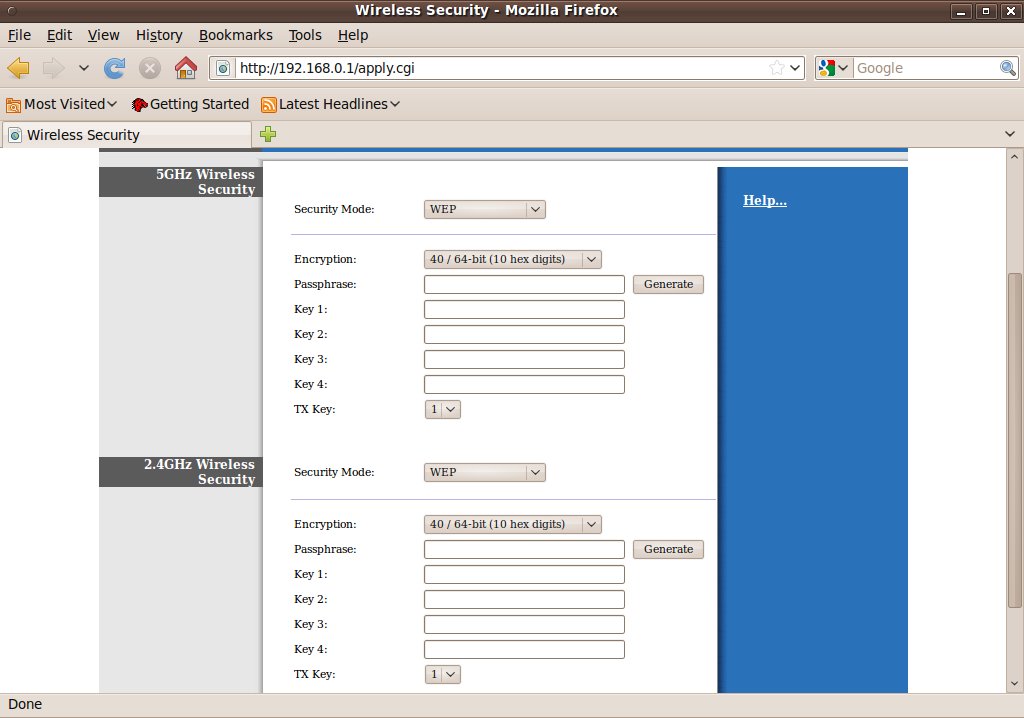Image resolution: width=1024 pixels, height=718 pixels.
Task: Reload the page with the refresh icon
Action: [115, 68]
